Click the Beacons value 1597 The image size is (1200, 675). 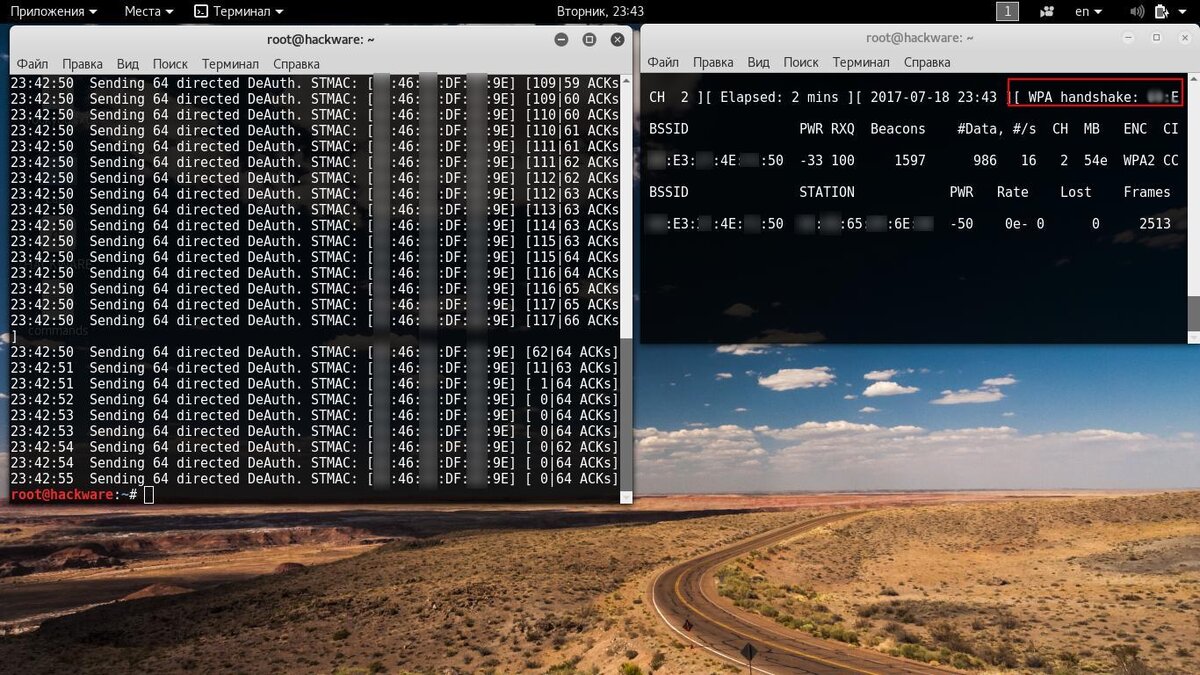[910, 160]
